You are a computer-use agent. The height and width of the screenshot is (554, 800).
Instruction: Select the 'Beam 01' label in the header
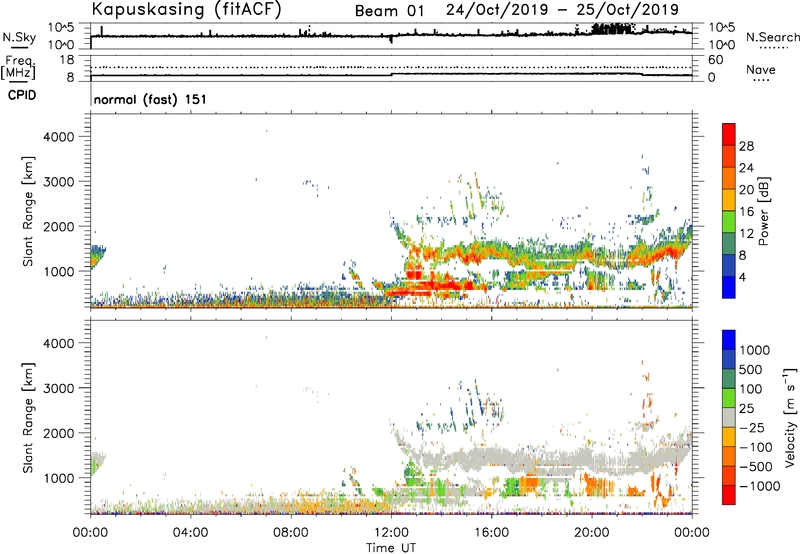point(389,11)
